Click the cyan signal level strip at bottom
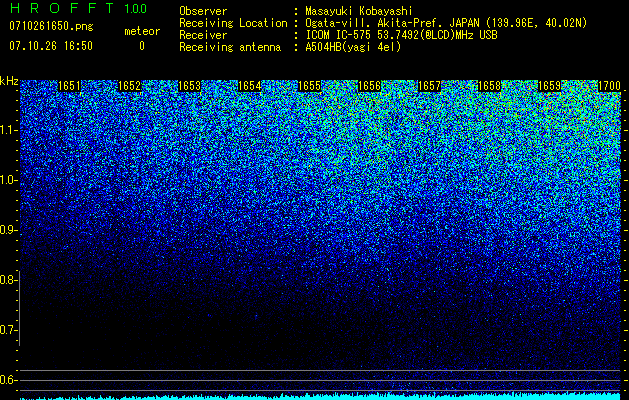 (320, 397)
